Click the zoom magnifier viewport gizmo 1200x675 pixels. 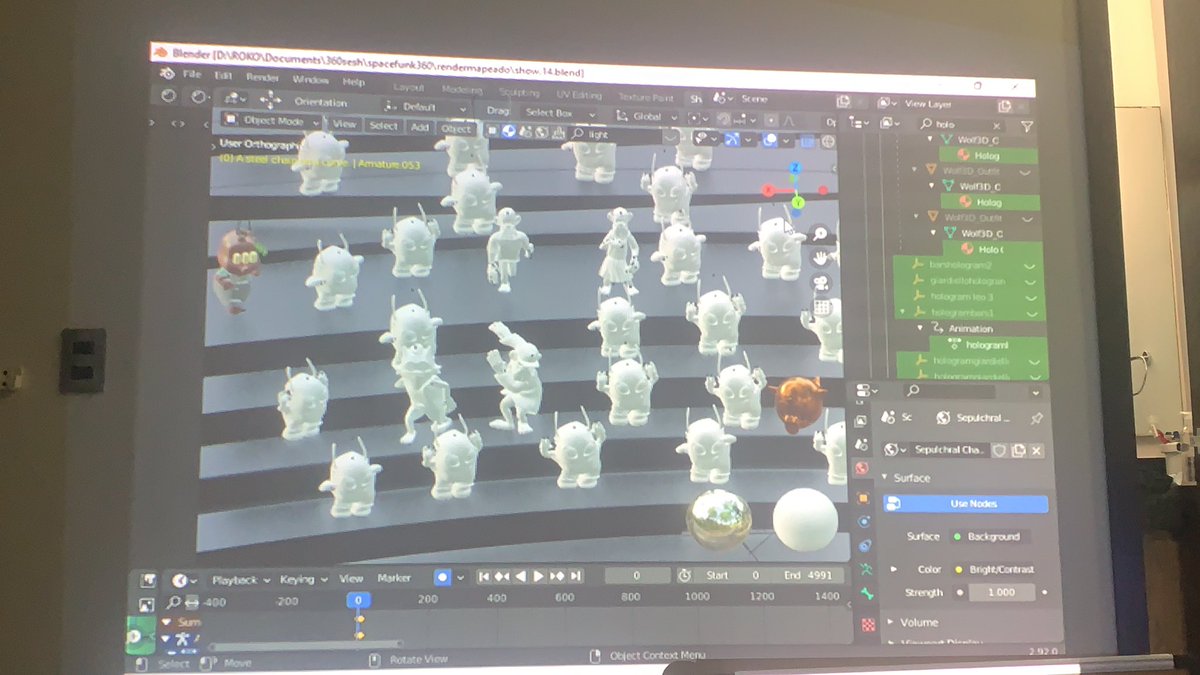tap(820, 233)
